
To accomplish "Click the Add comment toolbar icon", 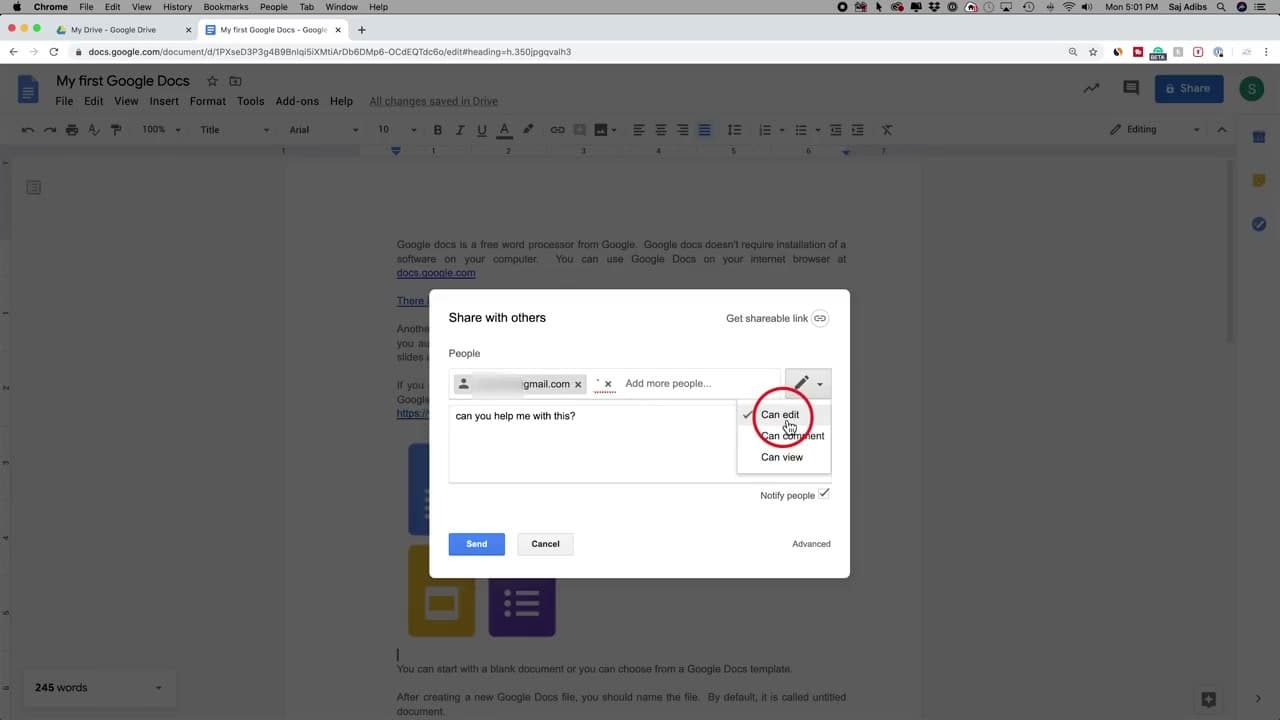I will tap(579, 130).
